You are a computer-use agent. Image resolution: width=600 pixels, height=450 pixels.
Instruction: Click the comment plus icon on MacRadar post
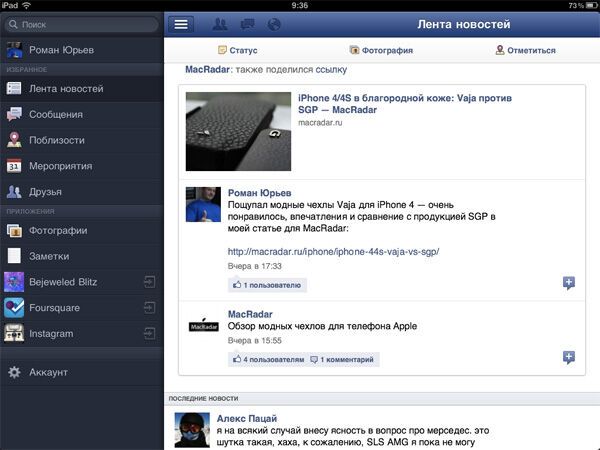[569, 357]
